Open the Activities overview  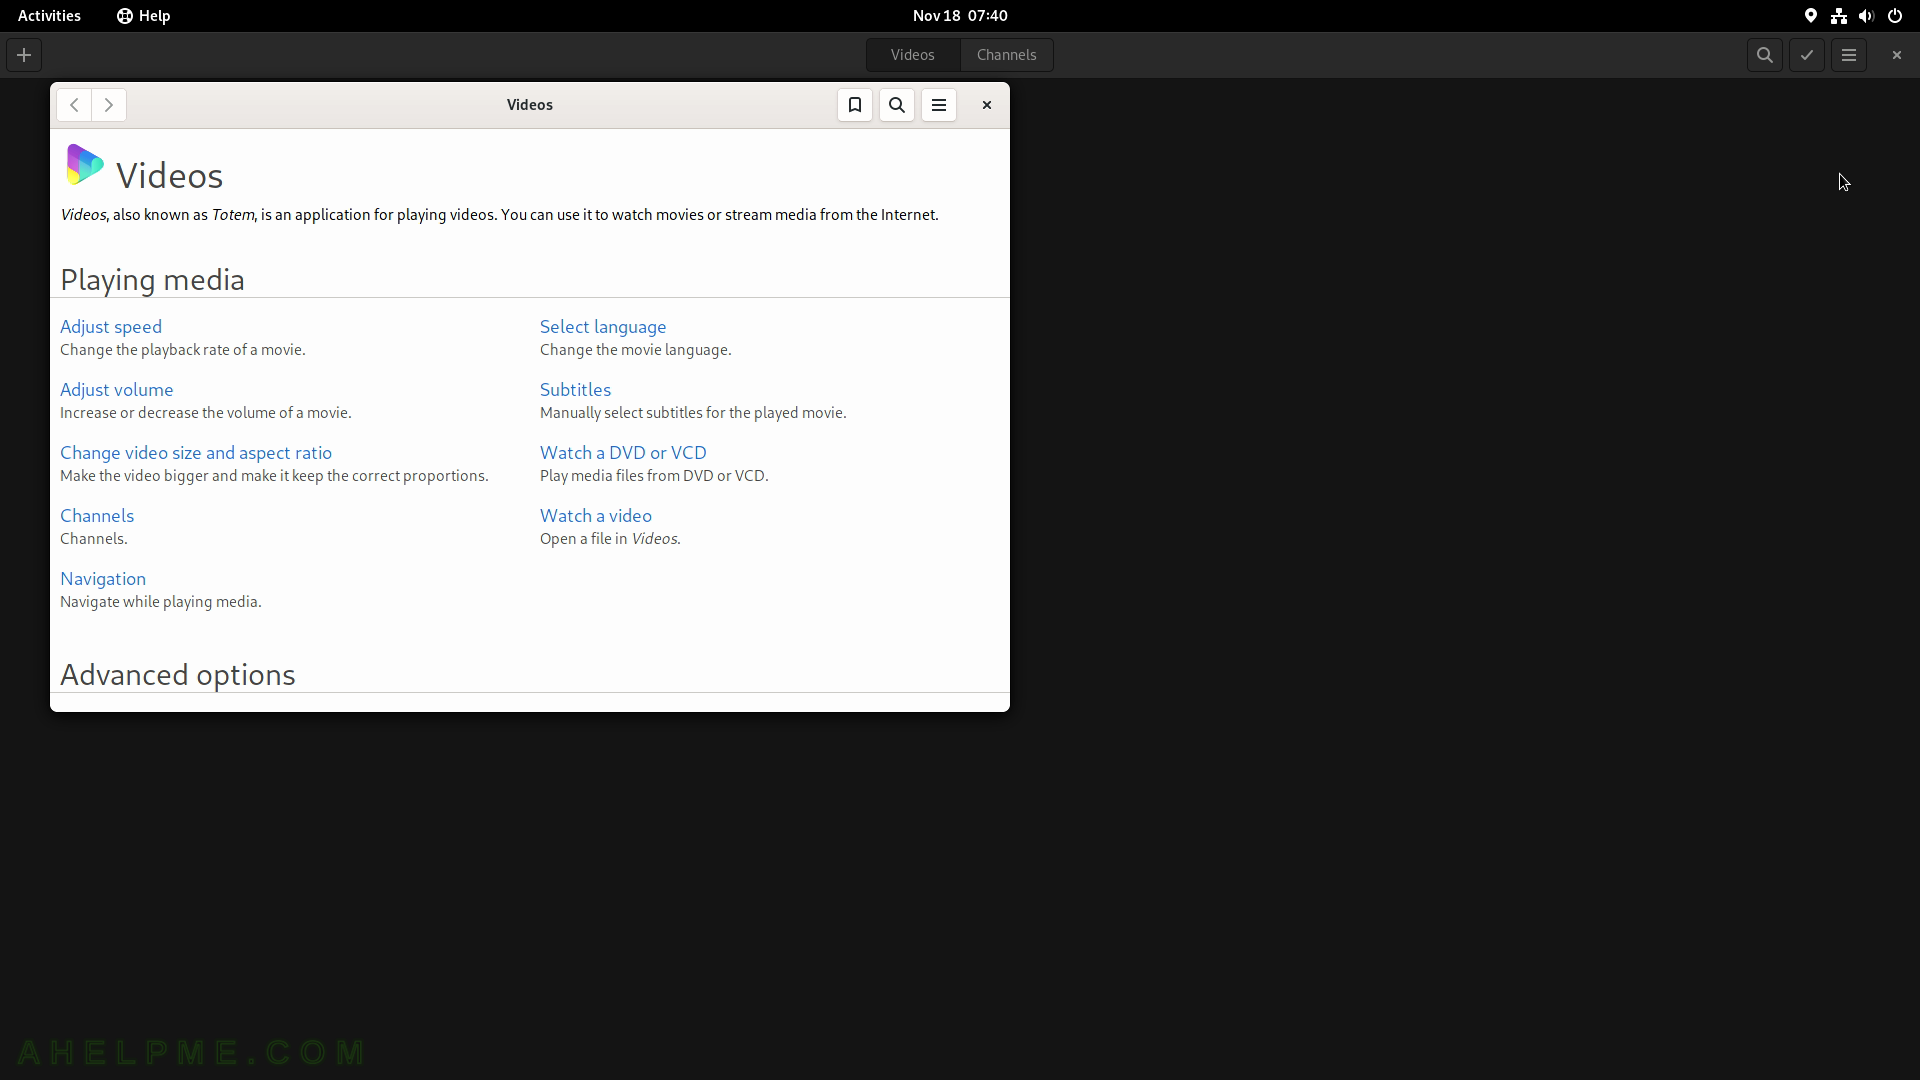click(49, 16)
